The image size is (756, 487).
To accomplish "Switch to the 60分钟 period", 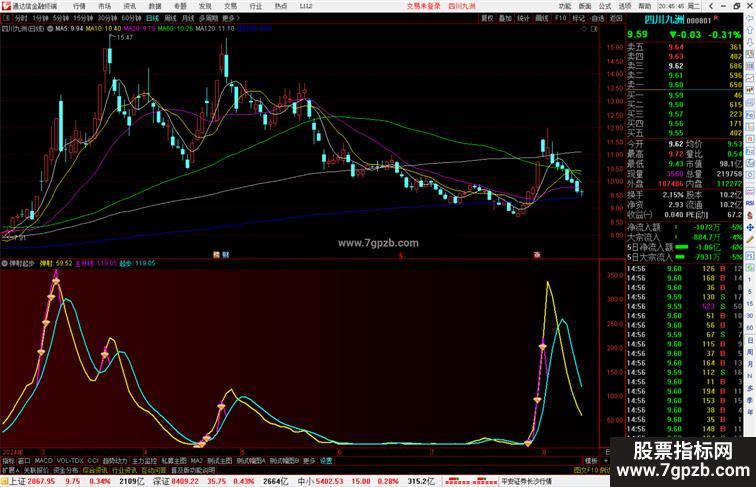I will pos(131,18).
